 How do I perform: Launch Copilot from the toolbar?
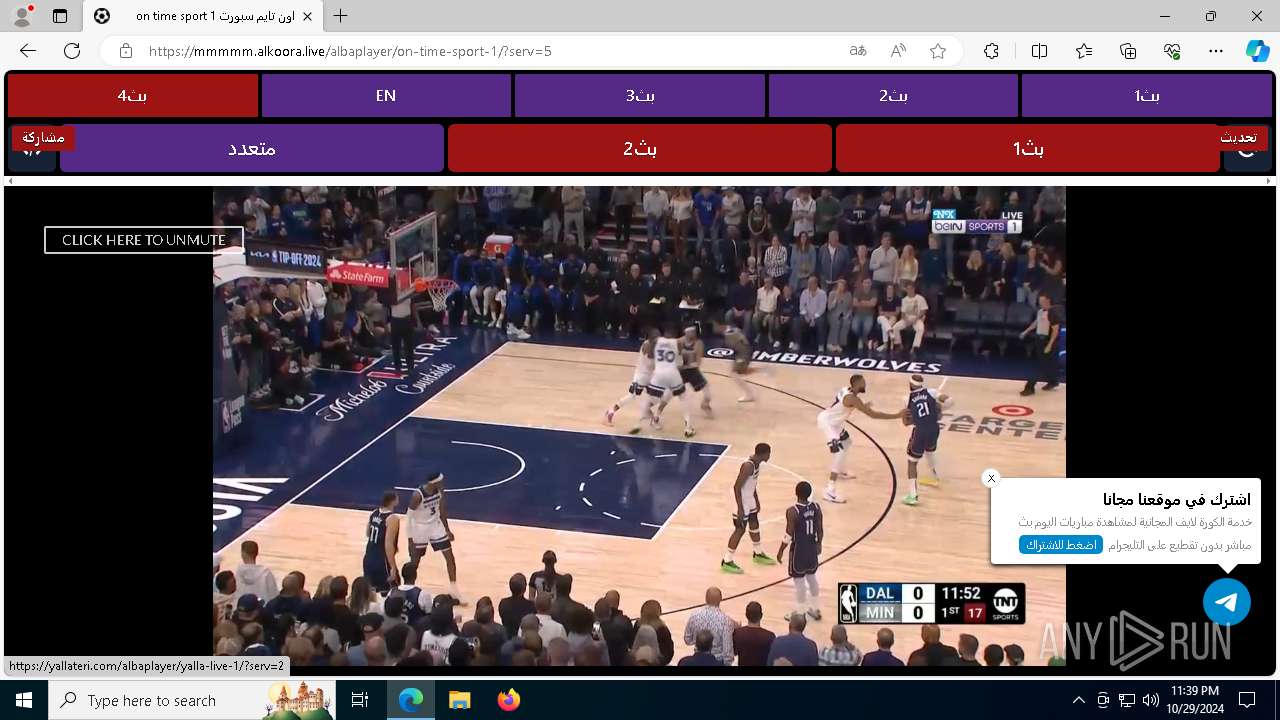[x=1257, y=51]
